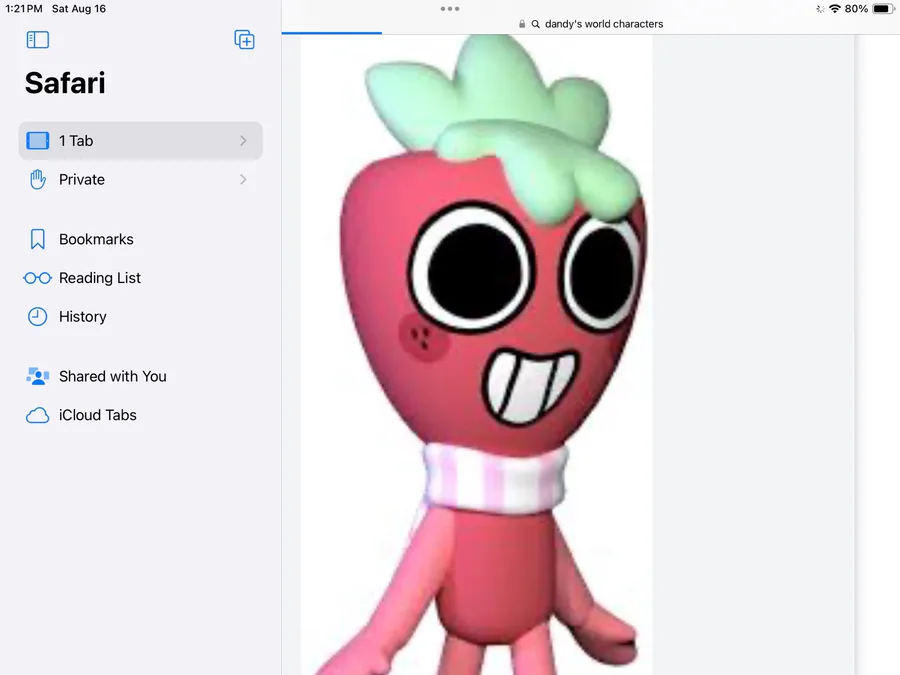
Task: Click the Private hand icon
Action: tap(38, 180)
